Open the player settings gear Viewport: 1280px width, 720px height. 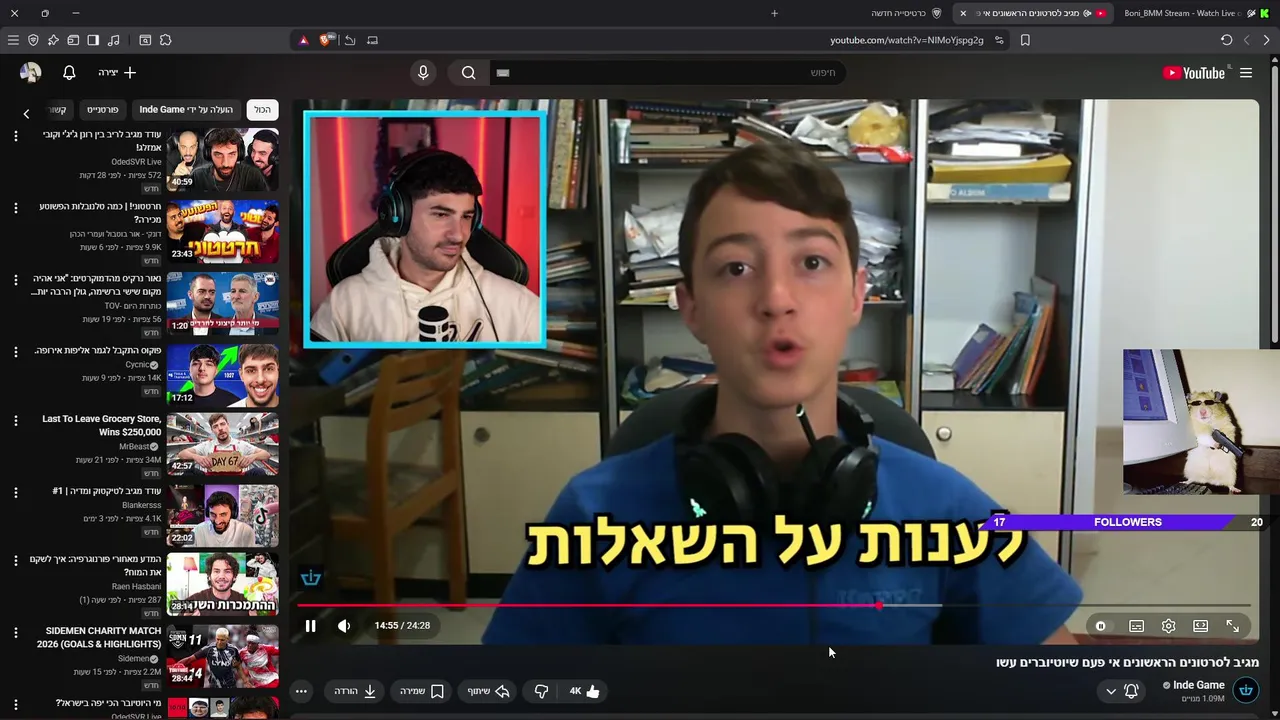[x=1168, y=626]
